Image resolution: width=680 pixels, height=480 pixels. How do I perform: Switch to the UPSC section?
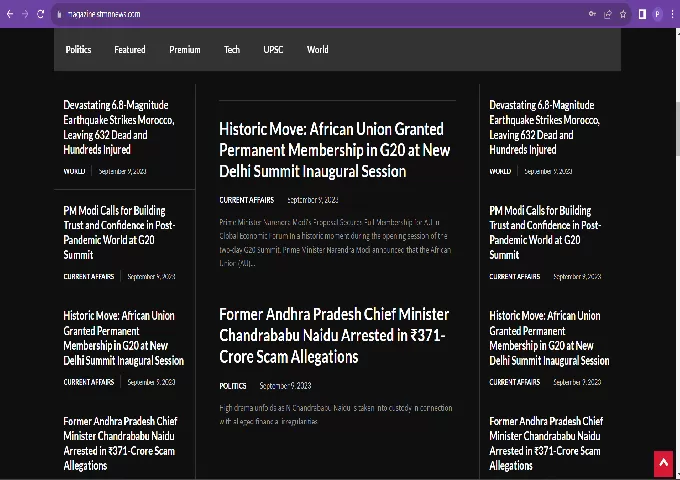[273, 49]
